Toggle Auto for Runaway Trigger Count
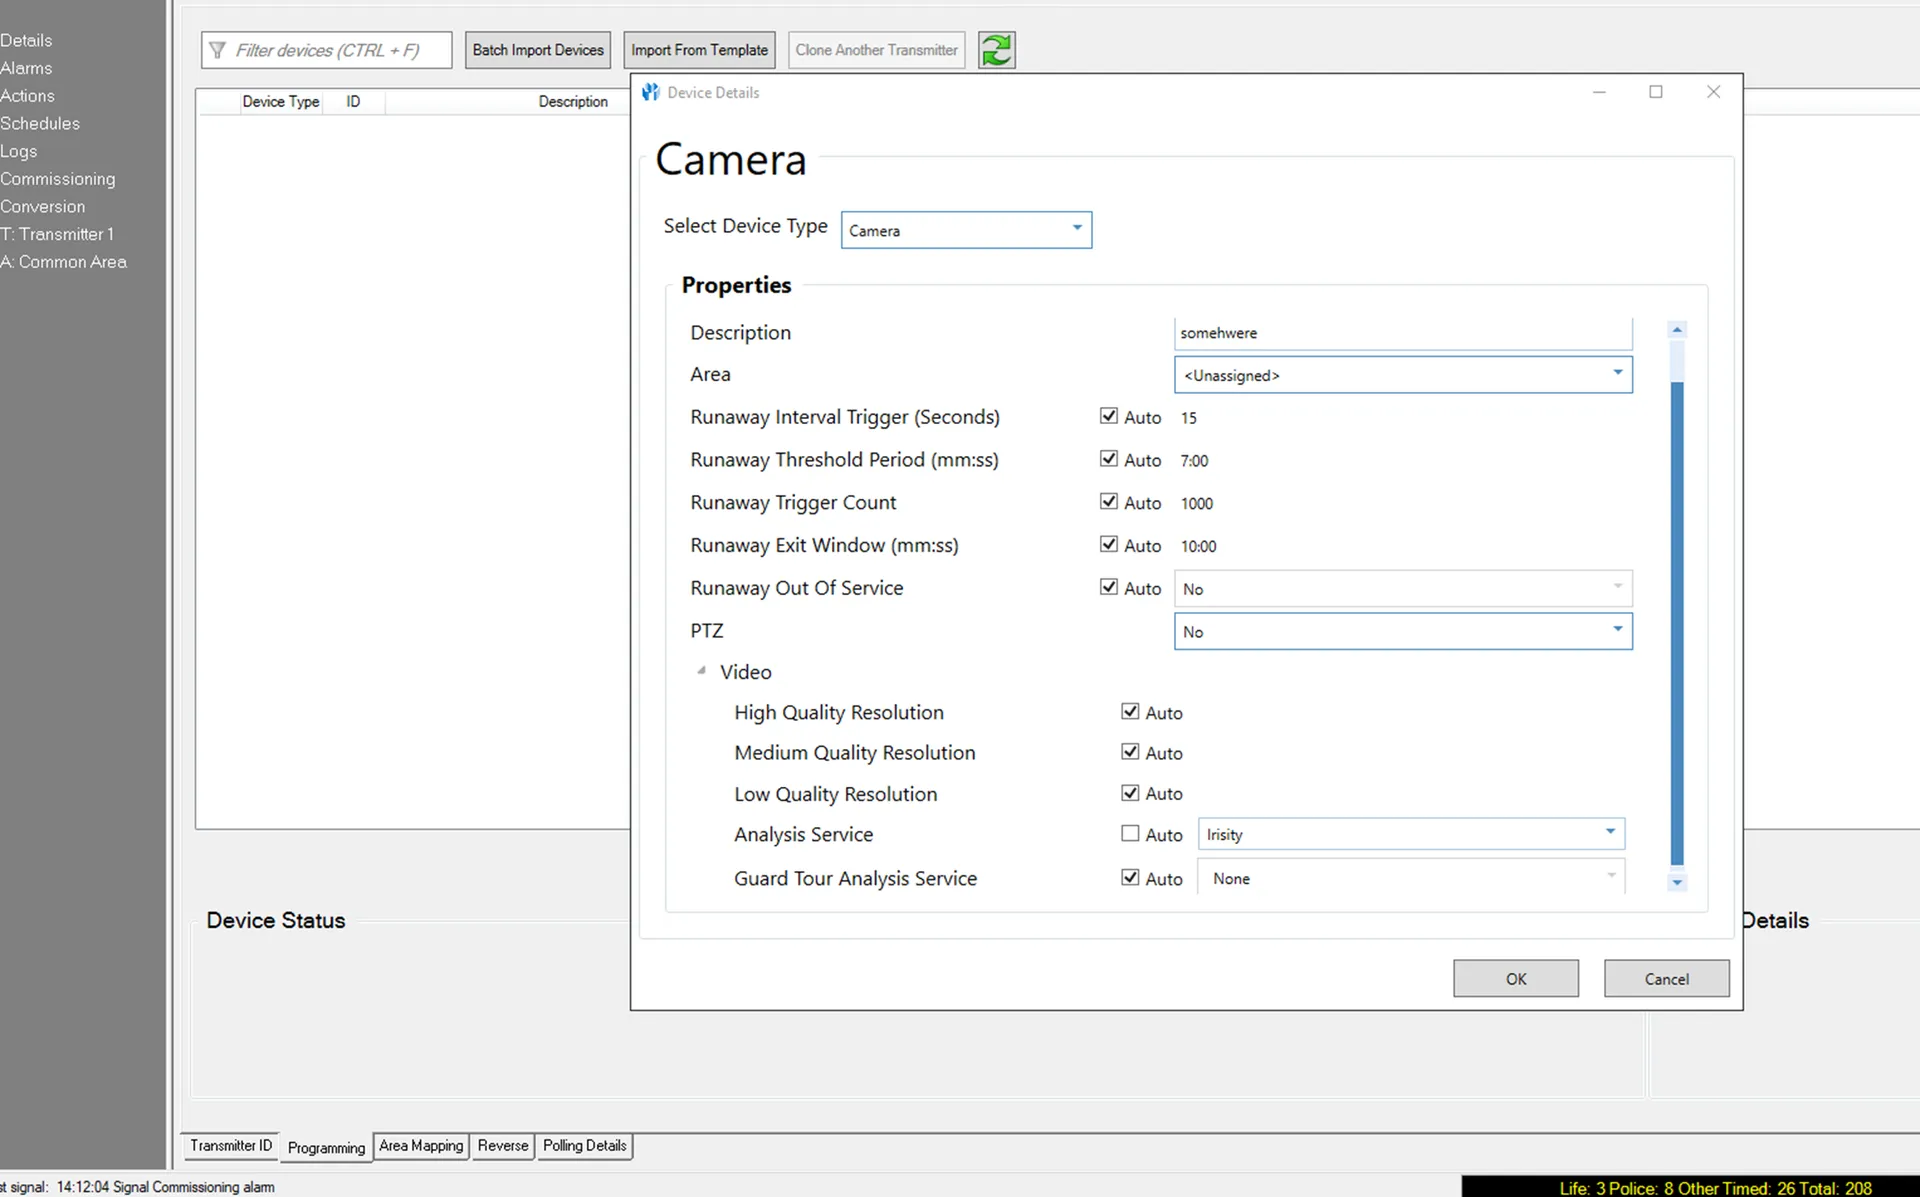 (1108, 501)
